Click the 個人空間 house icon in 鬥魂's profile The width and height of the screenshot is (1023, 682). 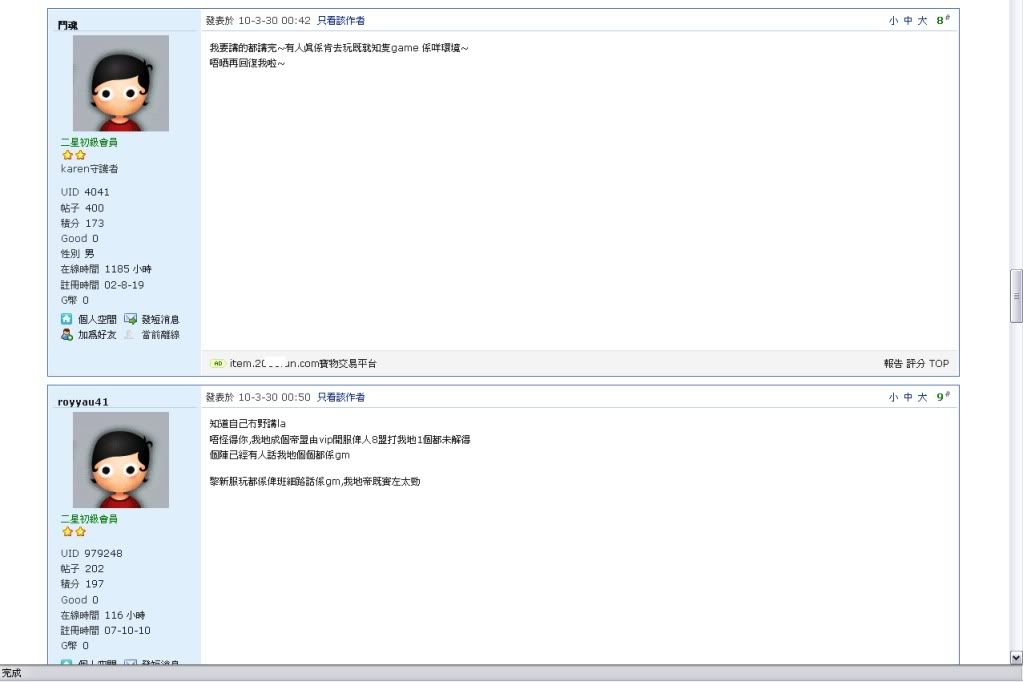pos(67,319)
